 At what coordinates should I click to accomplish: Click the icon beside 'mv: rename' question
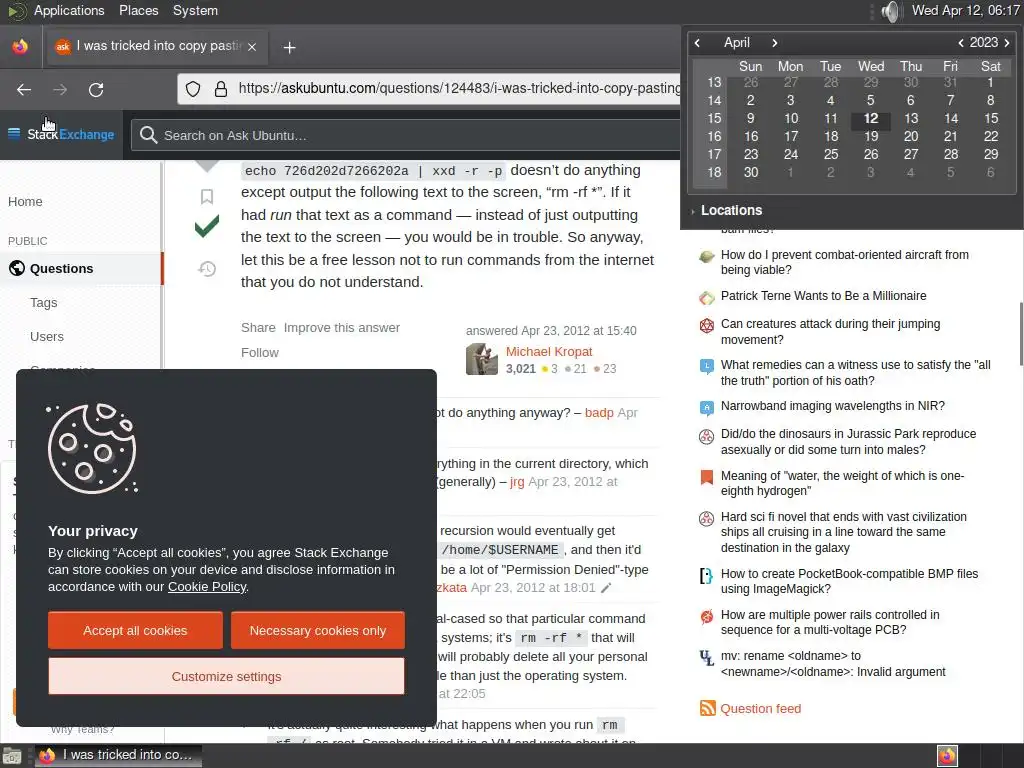[x=707, y=658]
